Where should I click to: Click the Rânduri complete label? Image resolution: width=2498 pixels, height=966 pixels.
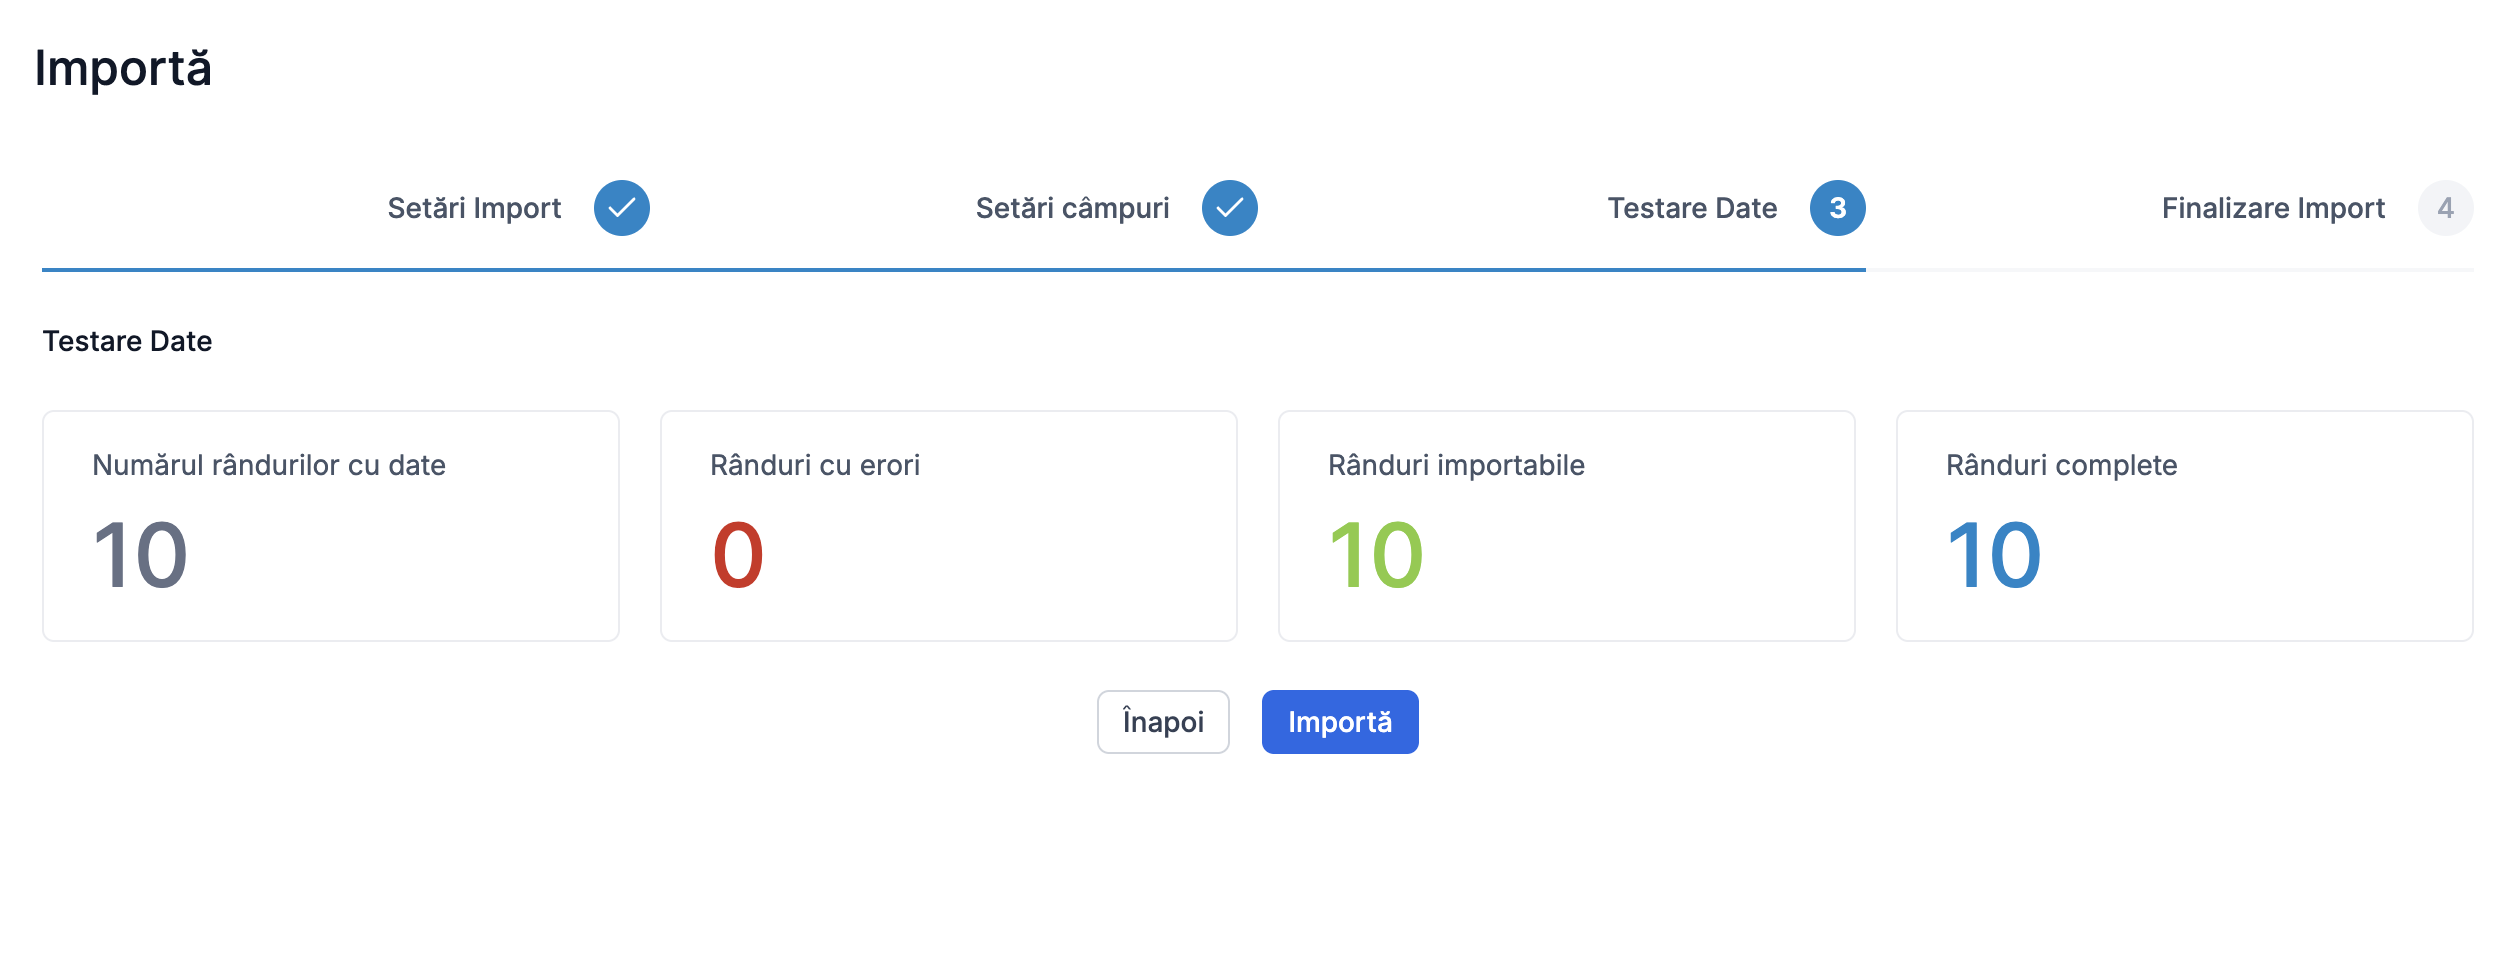click(x=2061, y=465)
